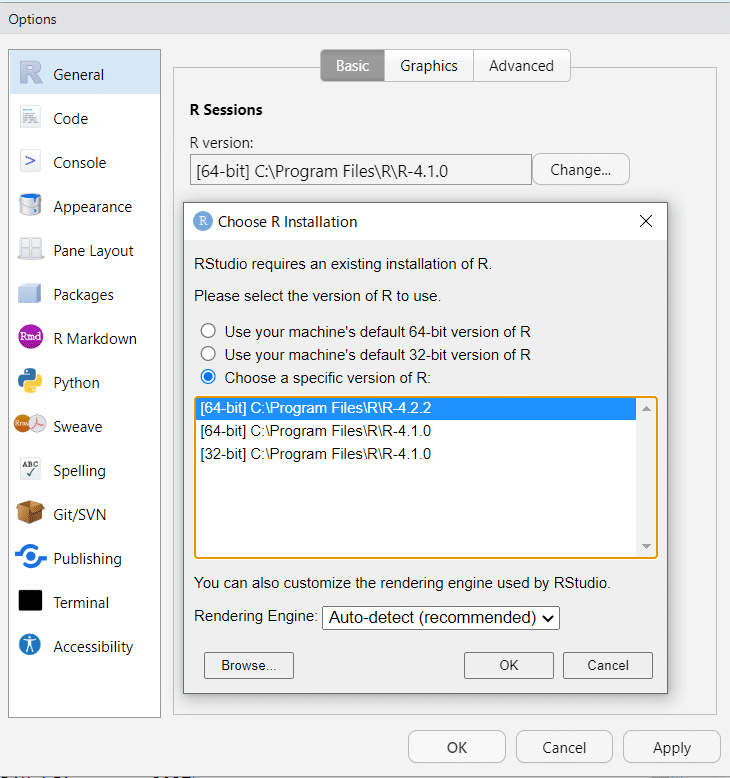Select [64-bit] R-4.2.2 installation entry
Viewport: 730px width, 778px height.
point(416,408)
